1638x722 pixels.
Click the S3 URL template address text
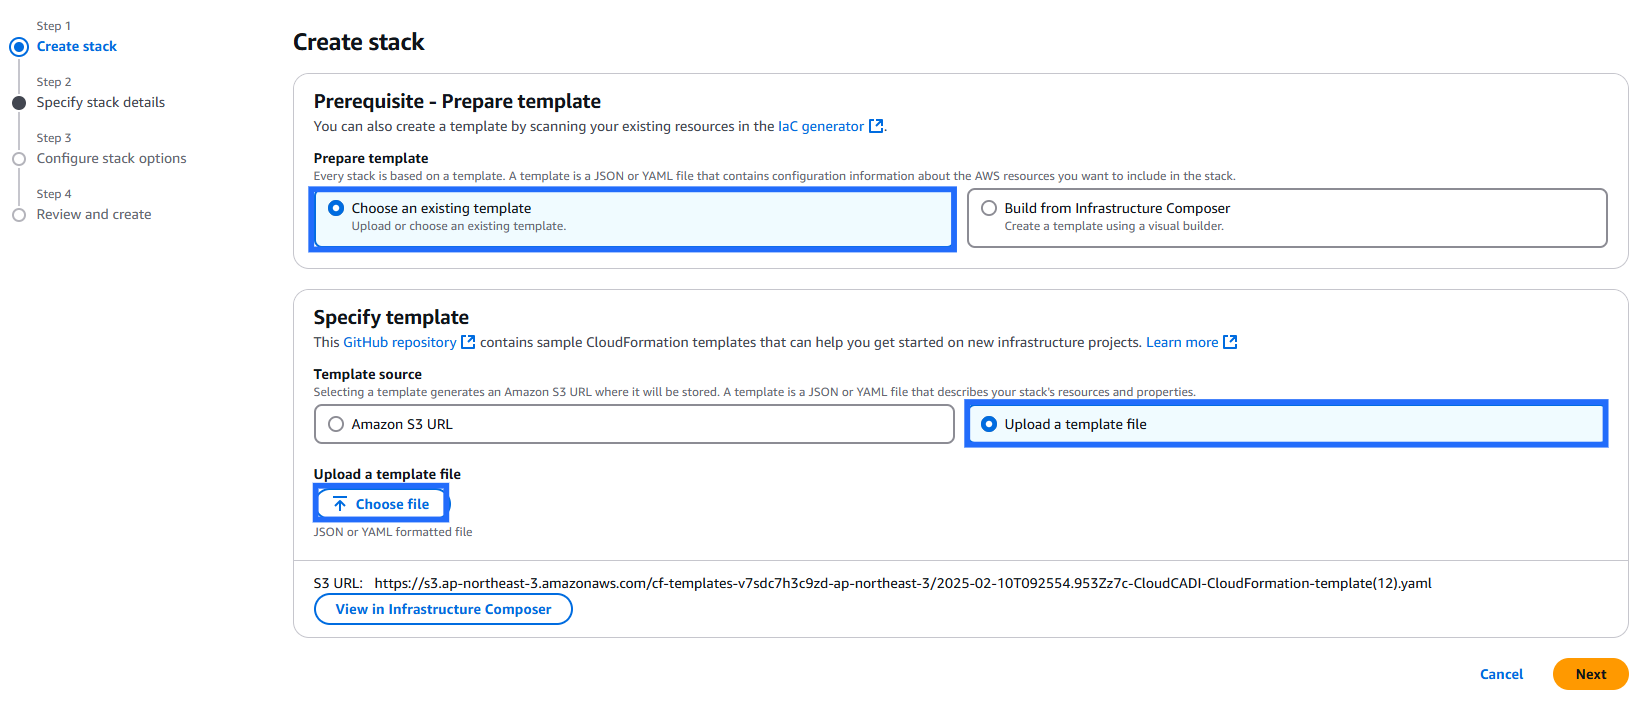902,583
